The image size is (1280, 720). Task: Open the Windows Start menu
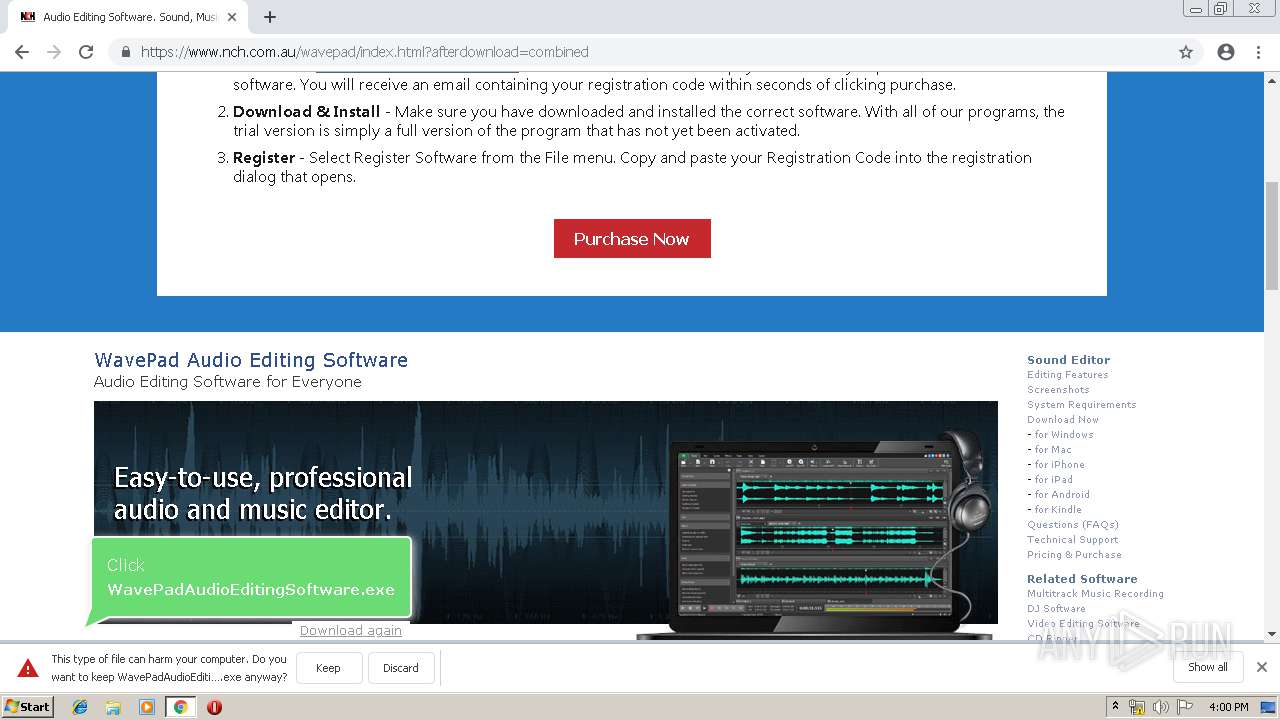(x=27, y=707)
